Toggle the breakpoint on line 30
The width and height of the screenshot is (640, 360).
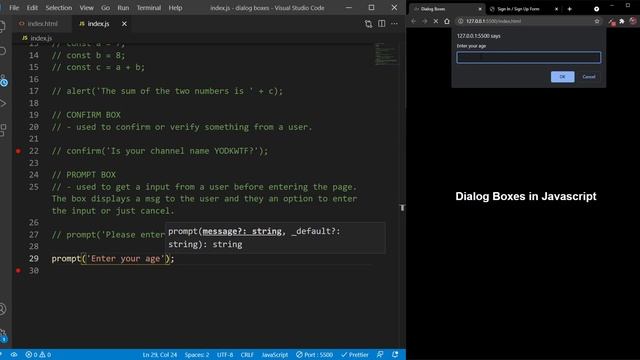pos(18,270)
